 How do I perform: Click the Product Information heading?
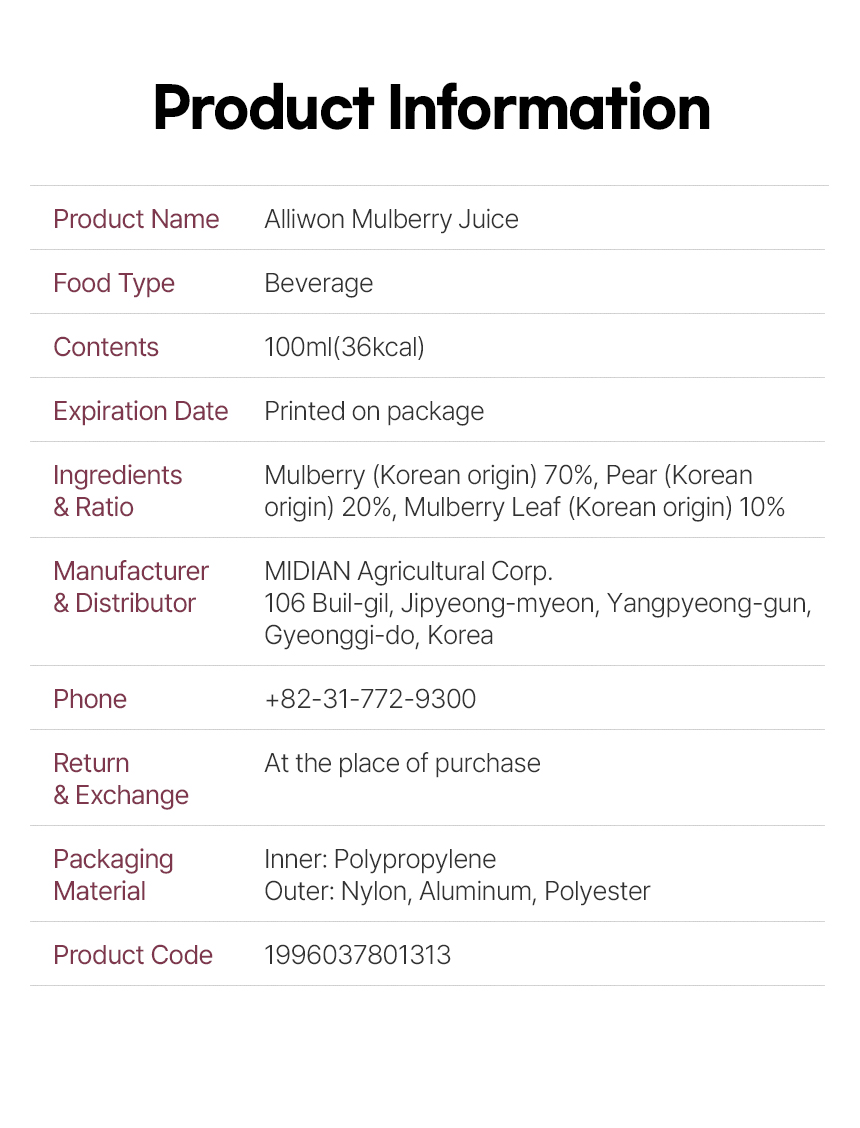431,108
